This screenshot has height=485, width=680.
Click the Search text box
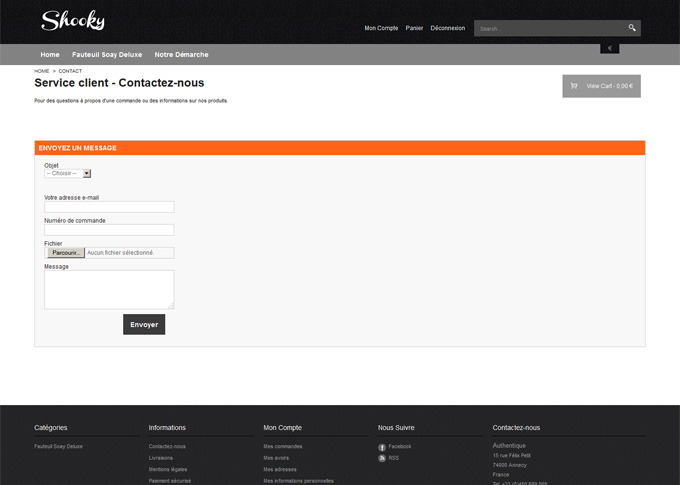pyautogui.click(x=549, y=28)
